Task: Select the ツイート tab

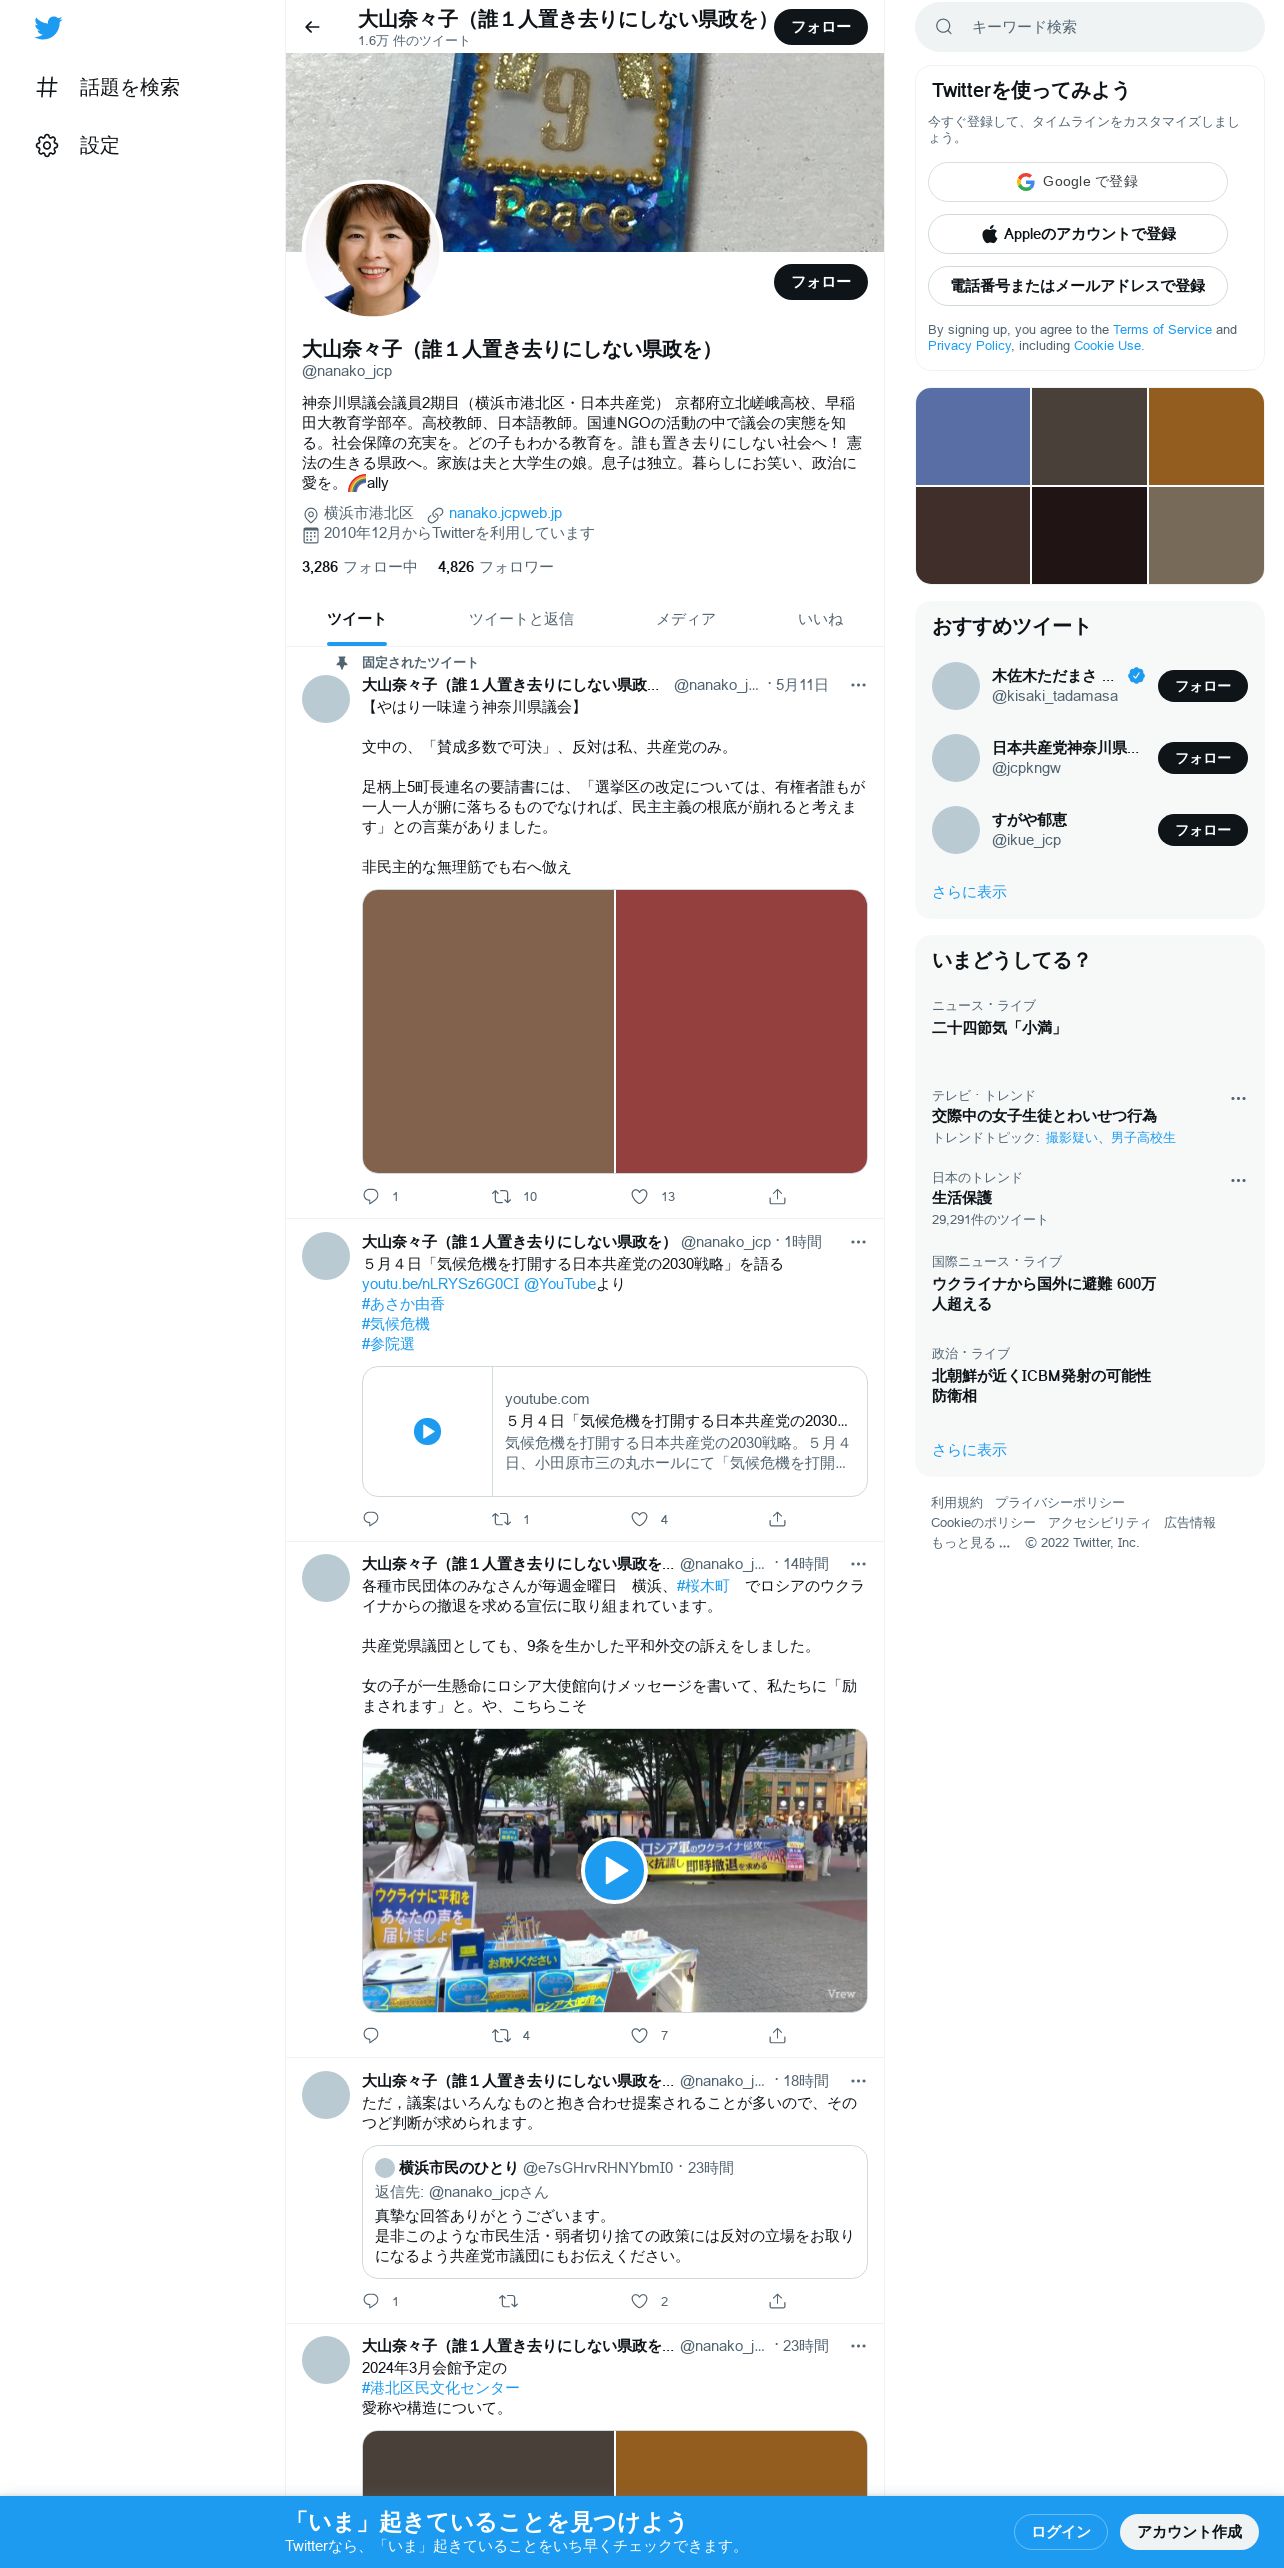Action: (x=356, y=619)
